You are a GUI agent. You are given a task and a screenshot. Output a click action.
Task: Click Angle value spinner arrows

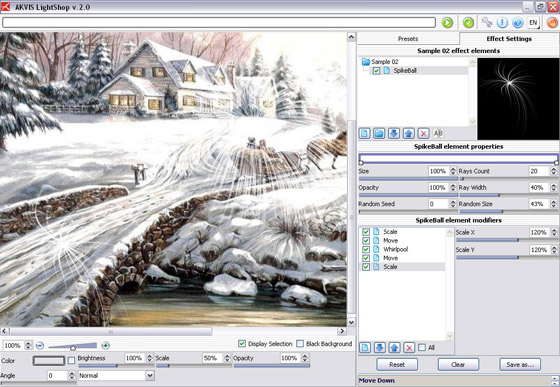tap(72, 376)
